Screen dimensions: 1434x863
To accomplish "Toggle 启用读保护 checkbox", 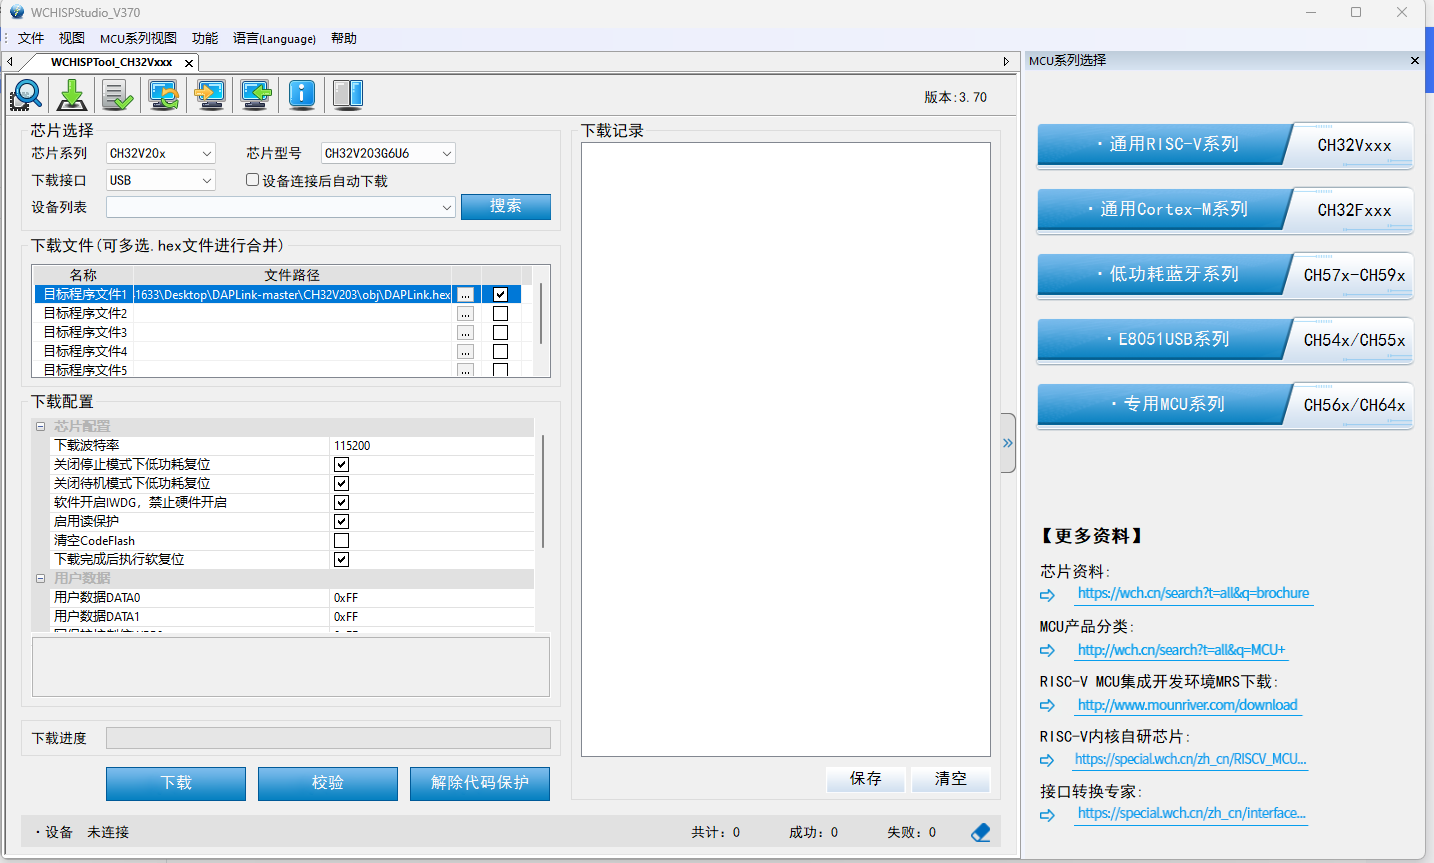I will point(341,521).
